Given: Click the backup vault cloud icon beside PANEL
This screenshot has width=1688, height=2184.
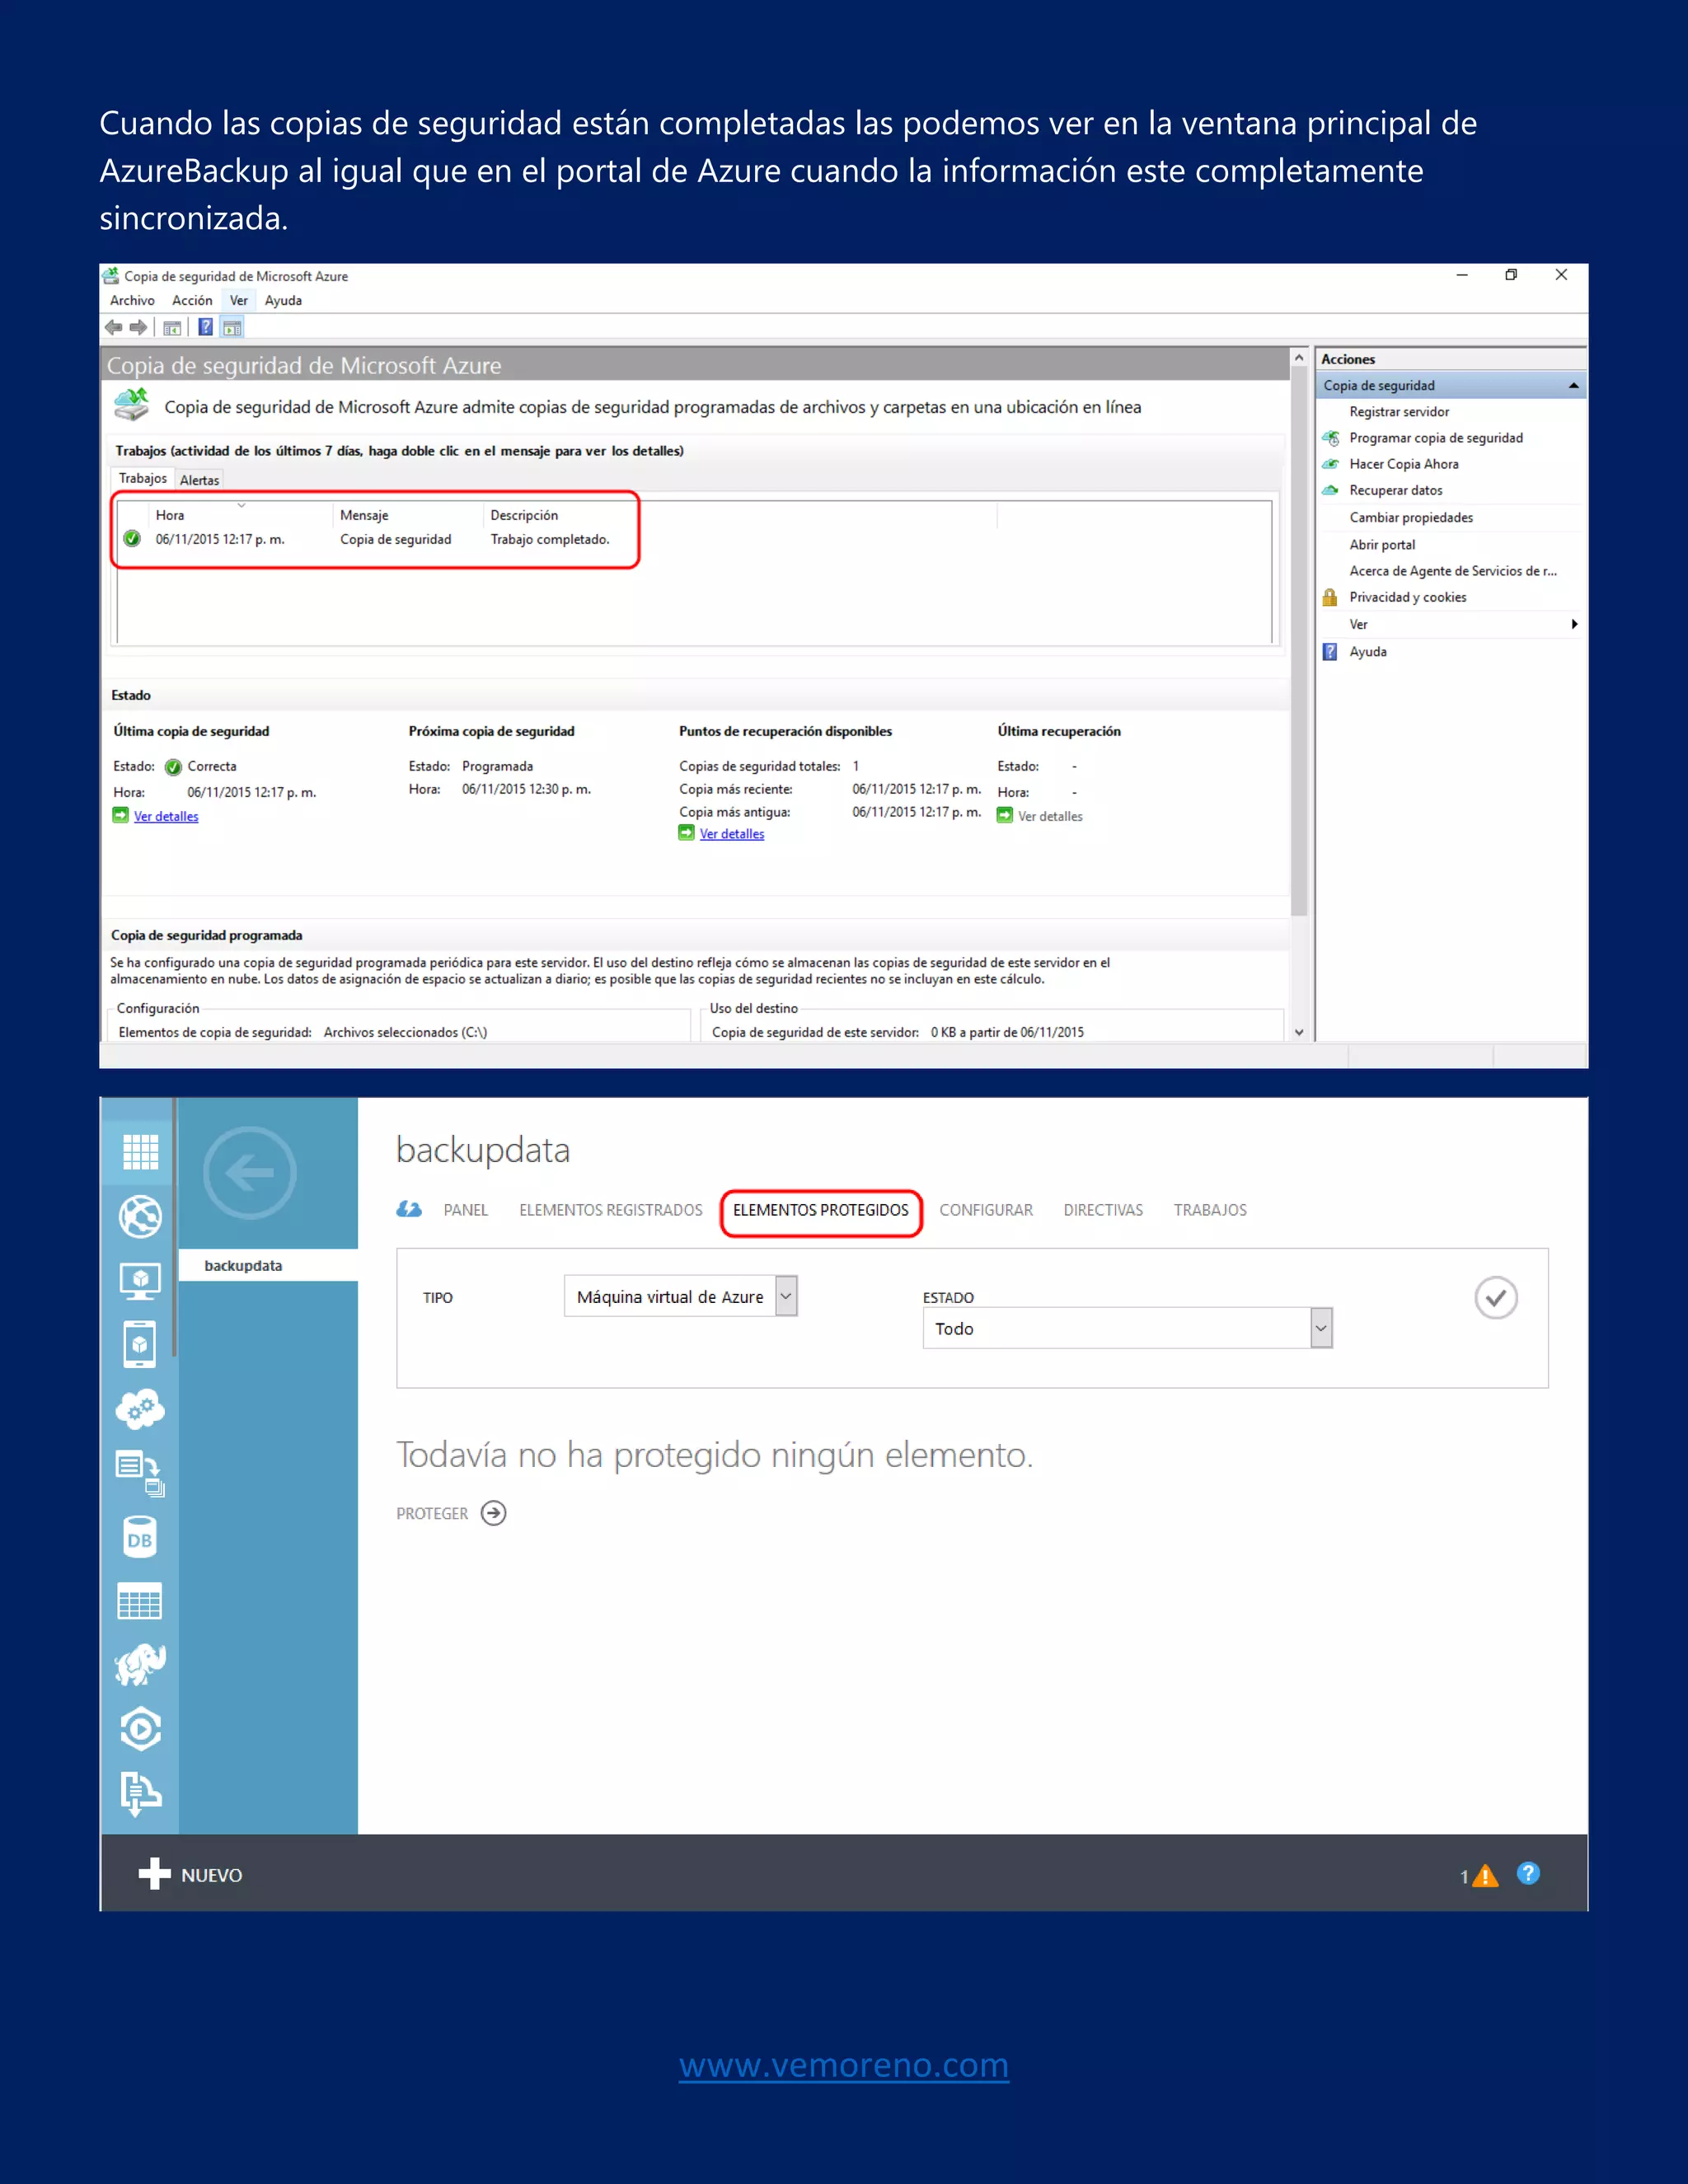Looking at the screenshot, I should click(409, 1209).
